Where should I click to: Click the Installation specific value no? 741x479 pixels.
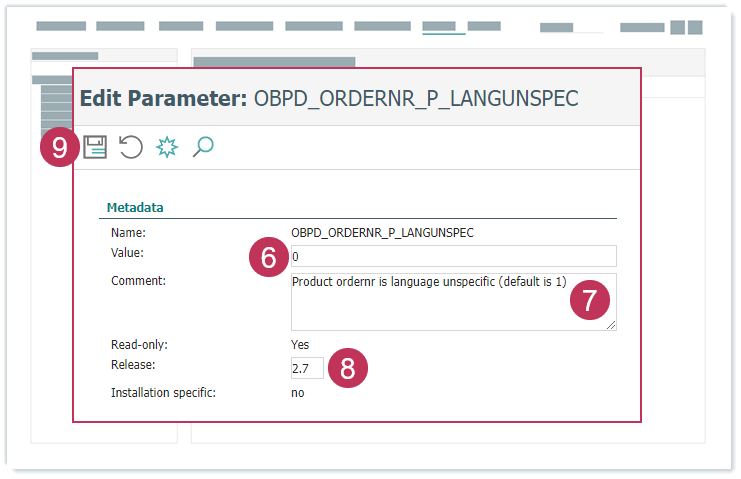(x=298, y=392)
